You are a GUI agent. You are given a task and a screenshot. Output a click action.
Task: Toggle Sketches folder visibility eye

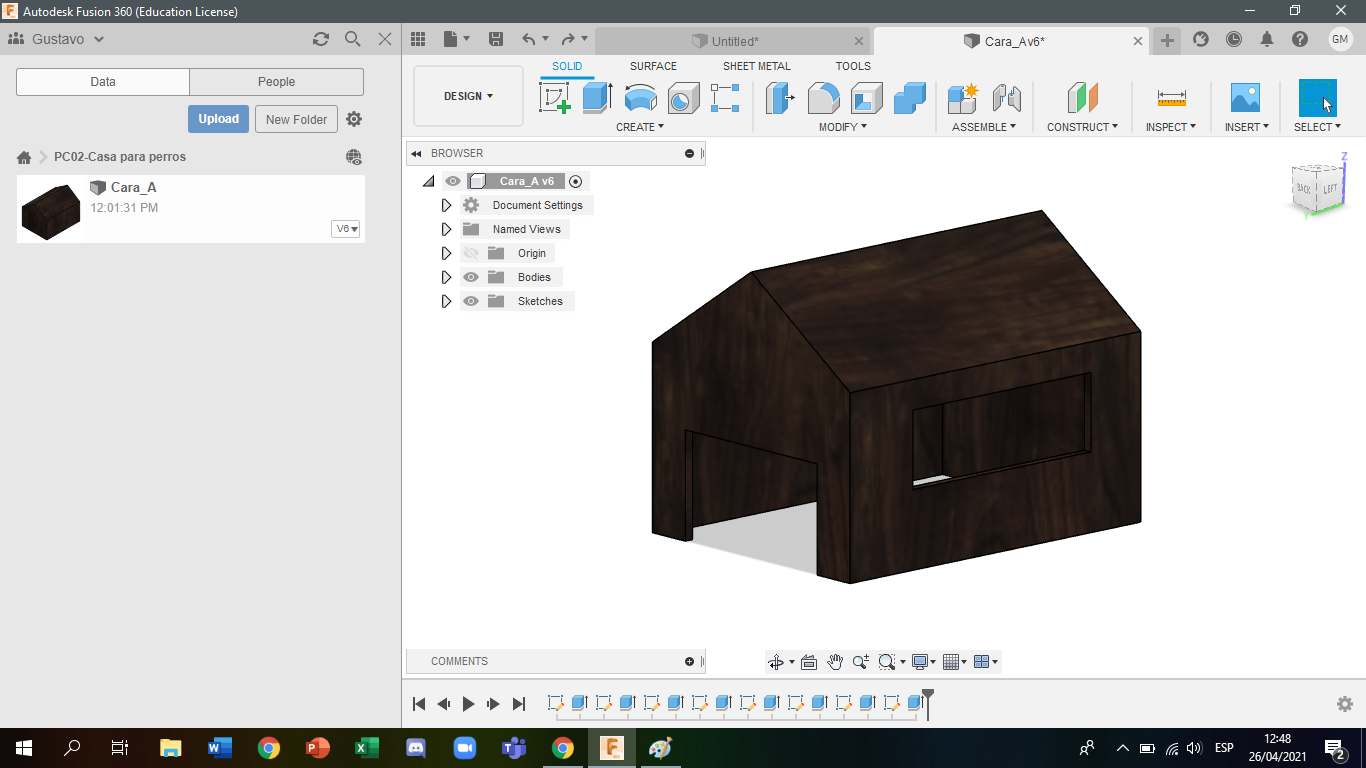tap(471, 301)
